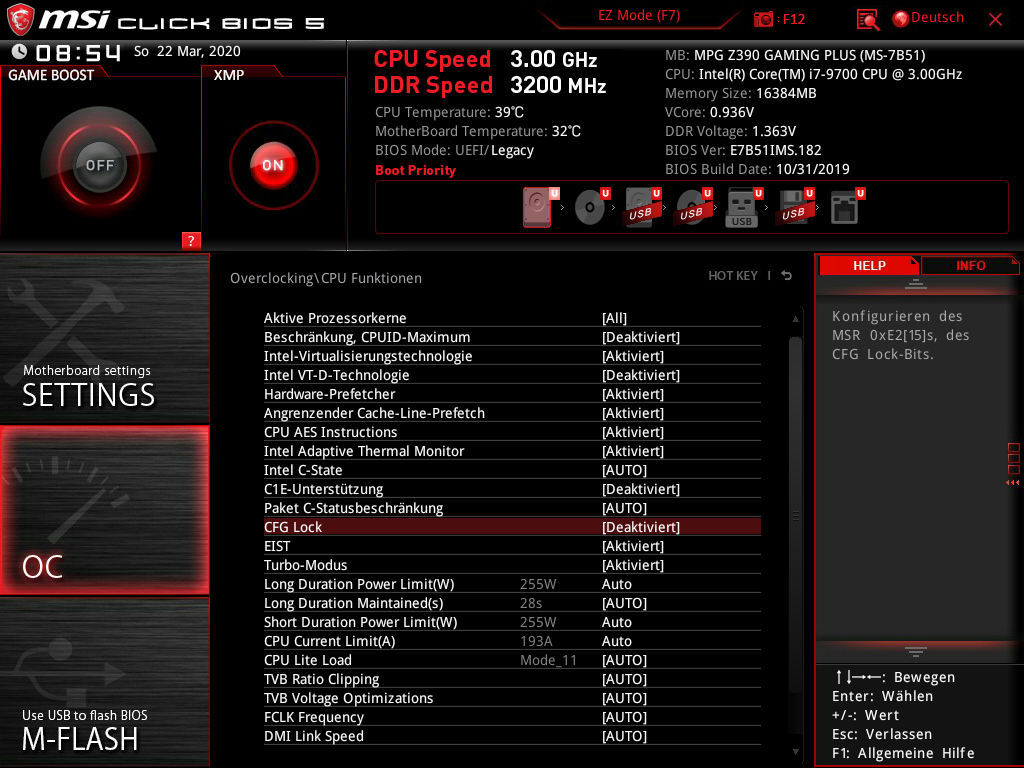Switch to the HELP tab
Viewport: 1024px width, 768px height.
tap(869, 266)
